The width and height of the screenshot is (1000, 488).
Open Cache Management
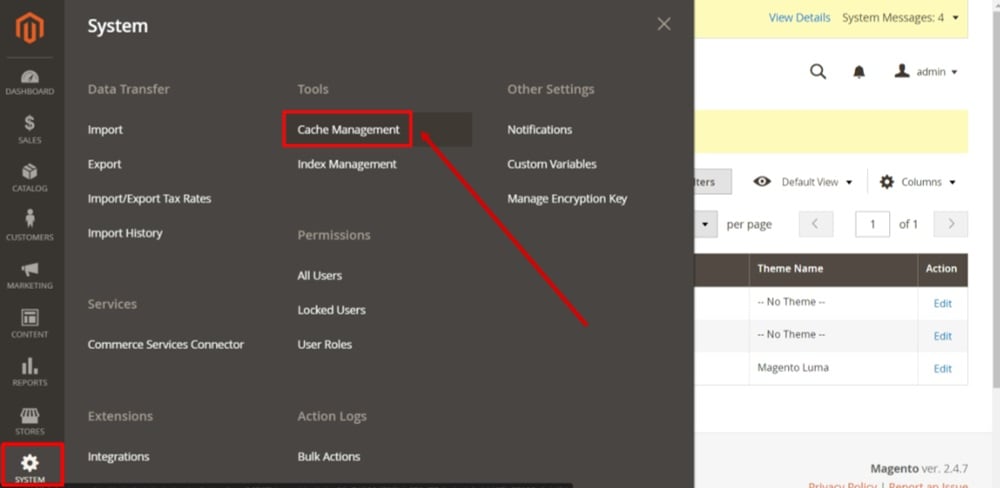click(348, 129)
